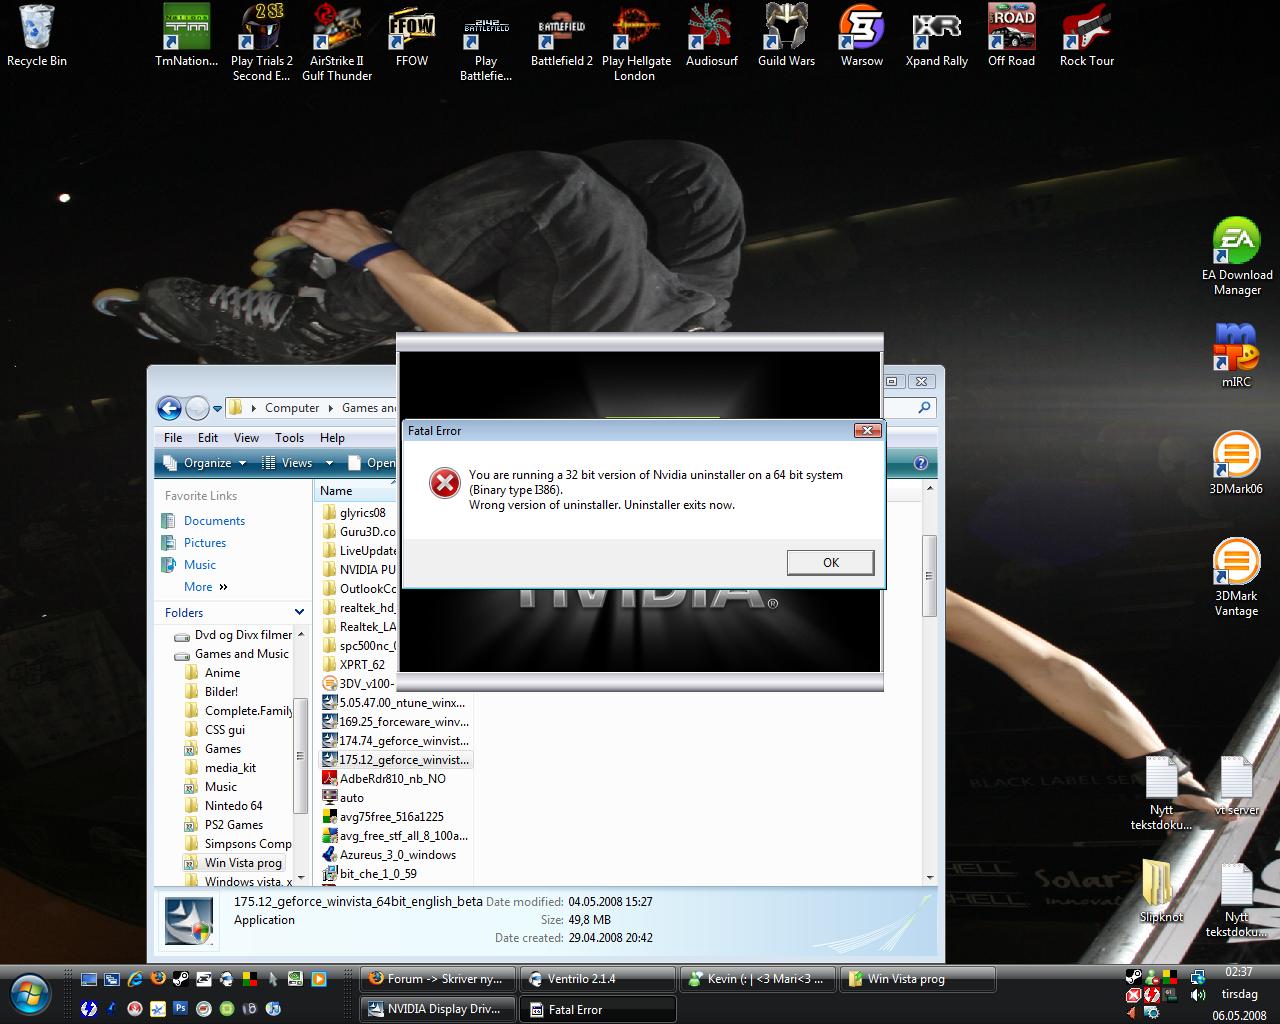Screen dimensions: 1280x1024
Task: Open Music favorite link
Action: coord(200,565)
